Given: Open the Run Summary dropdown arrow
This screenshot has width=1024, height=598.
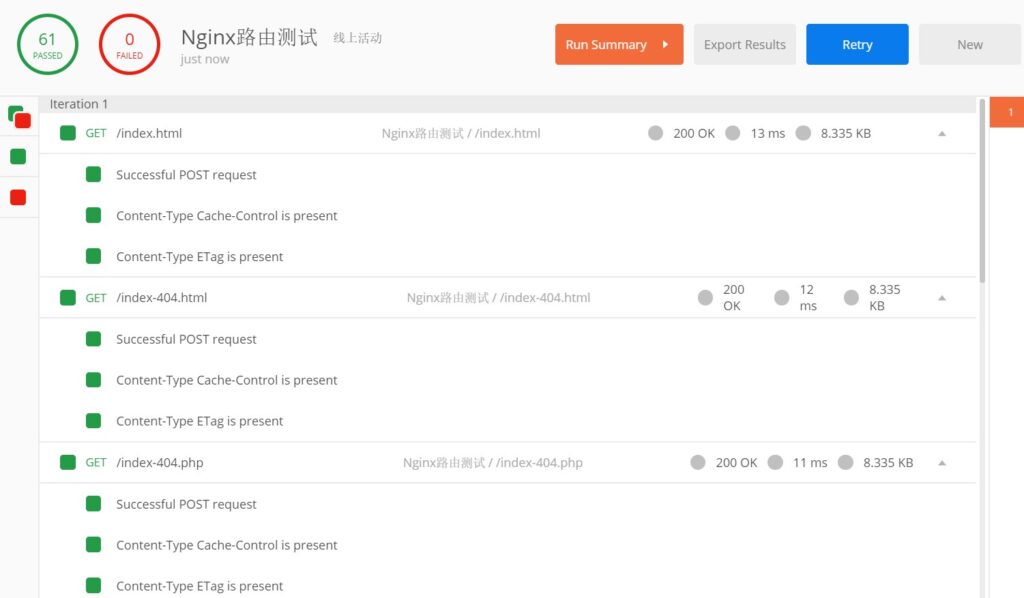Looking at the screenshot, I should (x=665, y=45).
